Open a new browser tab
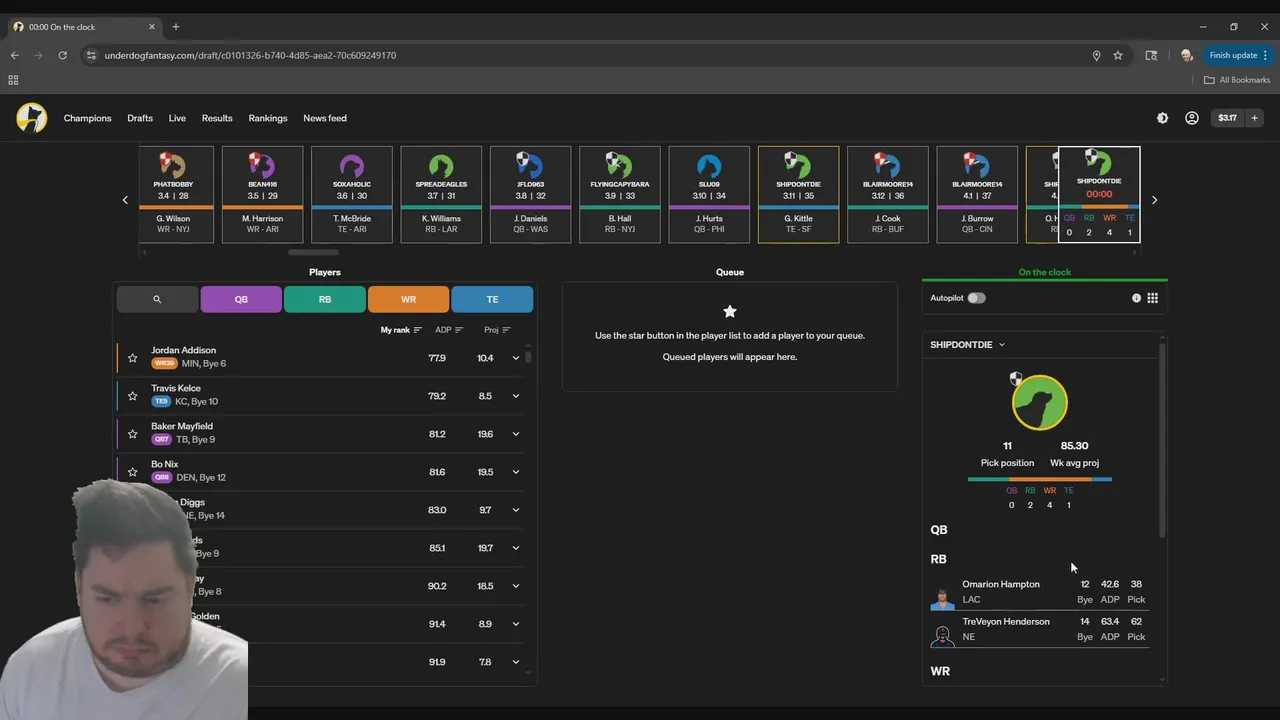 pyautogui.click(x=175, y=27)
